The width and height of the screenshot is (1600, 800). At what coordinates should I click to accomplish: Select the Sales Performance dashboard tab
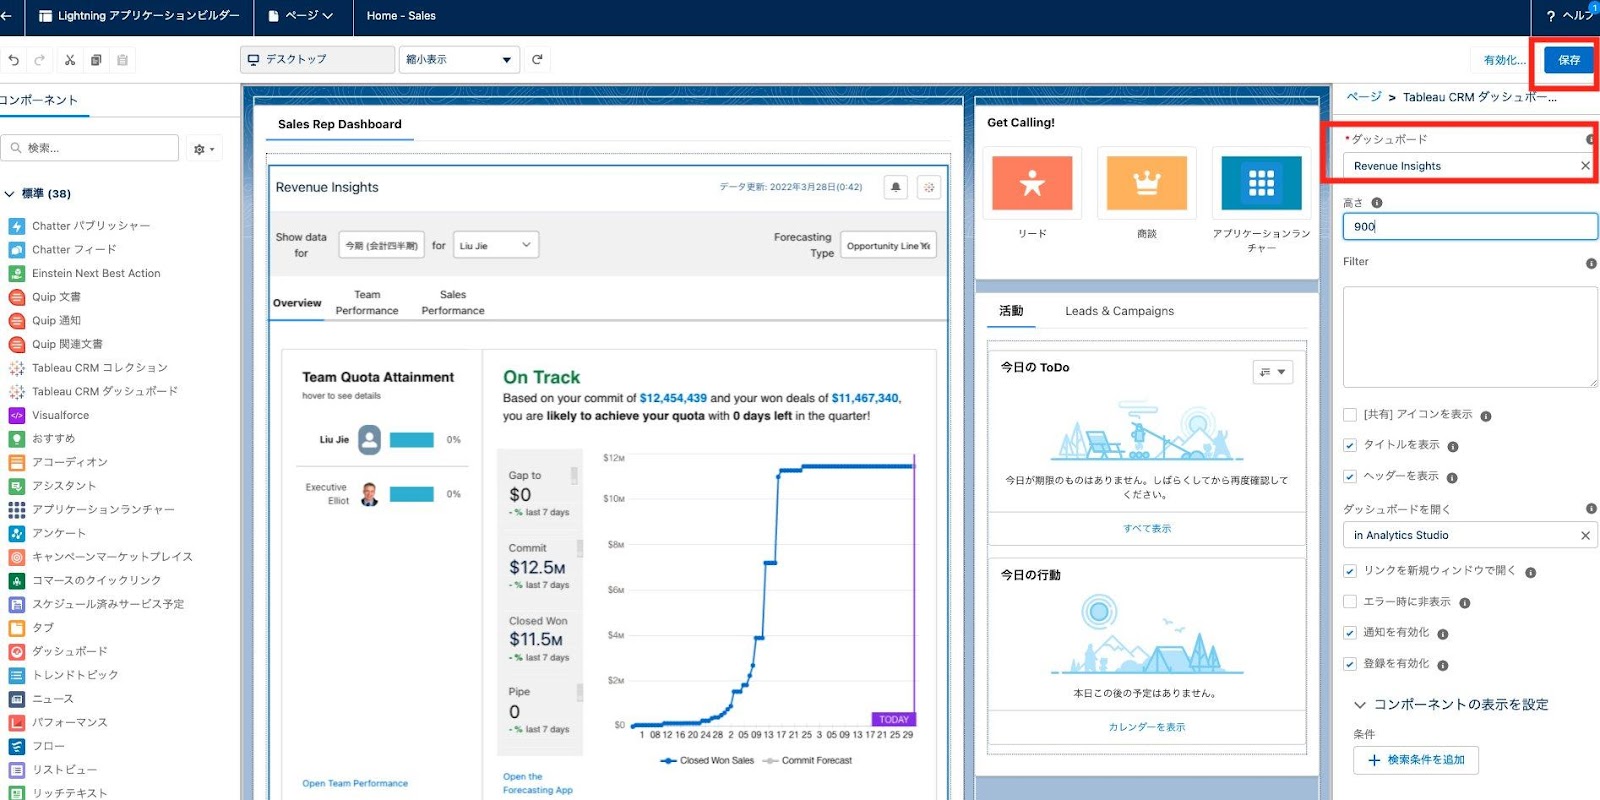click(x=453, y=303)
